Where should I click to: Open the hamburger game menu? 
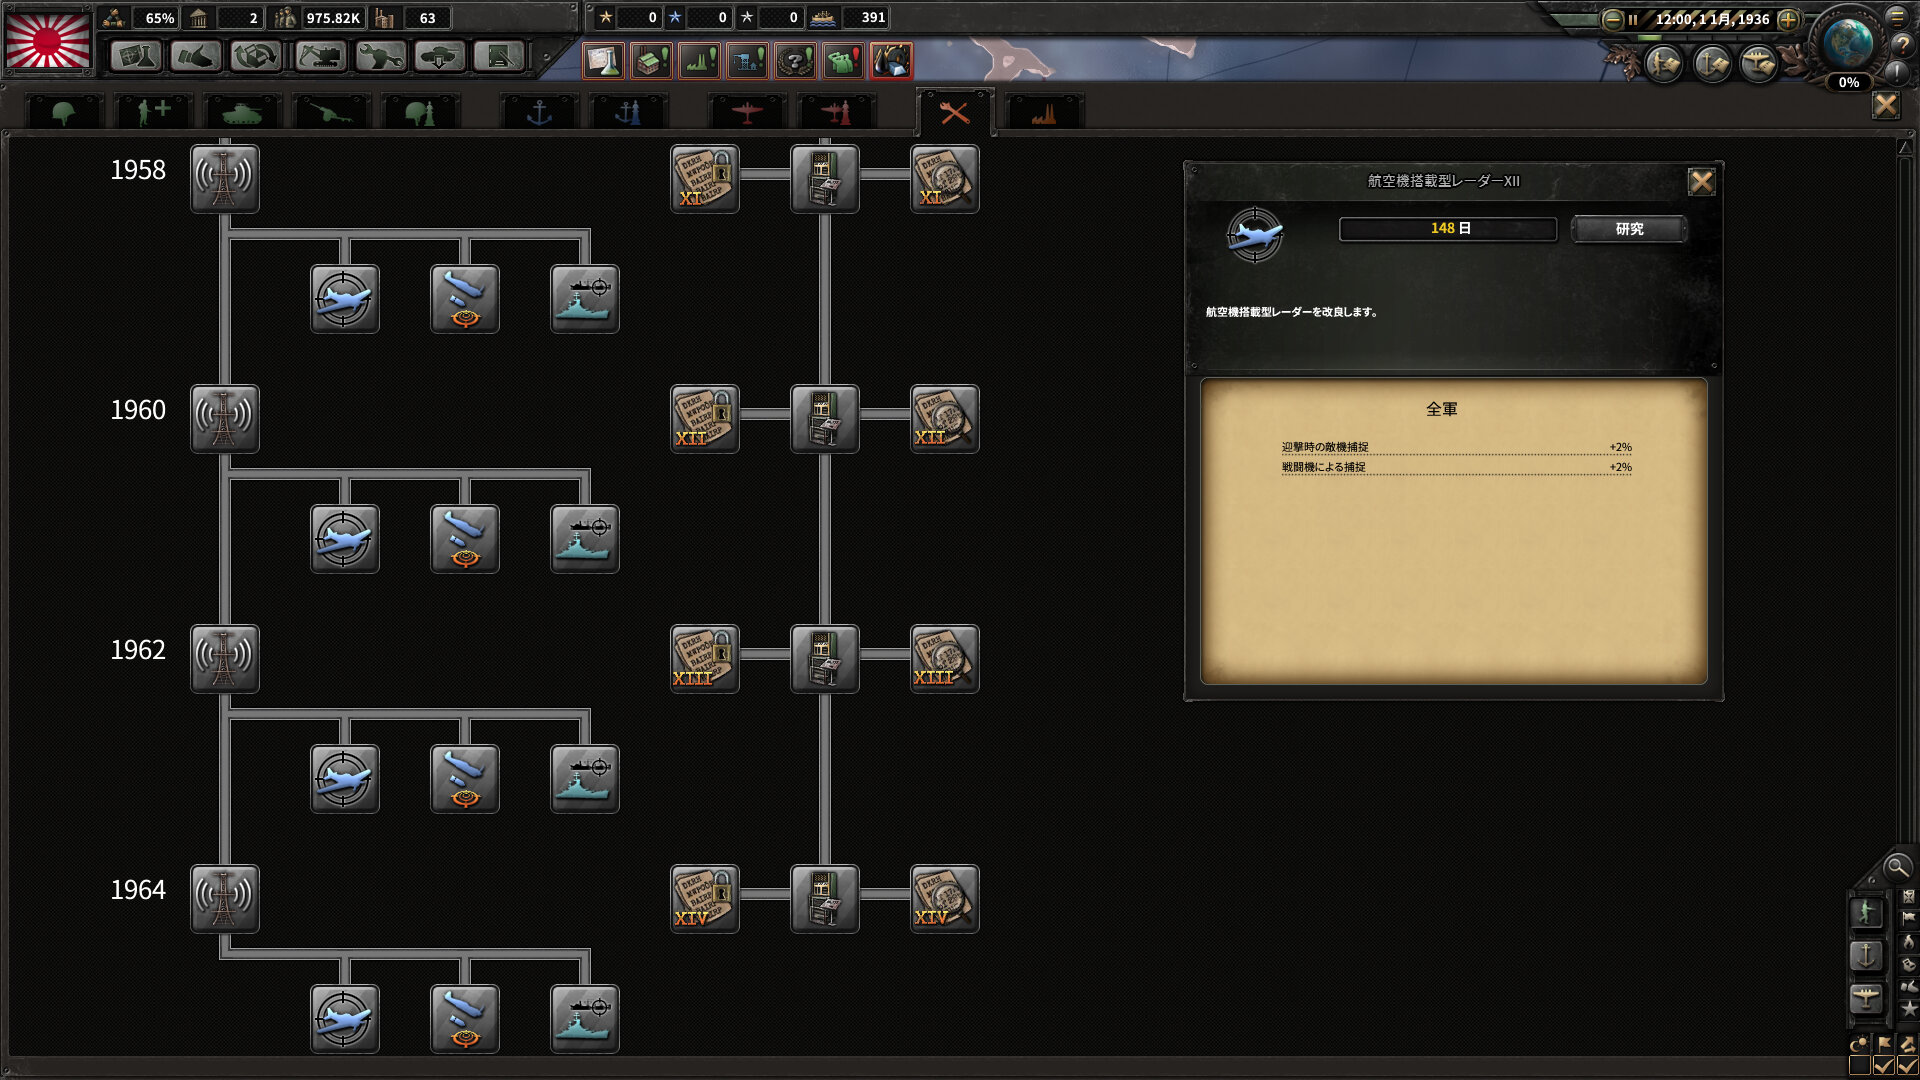[1896, 17]
